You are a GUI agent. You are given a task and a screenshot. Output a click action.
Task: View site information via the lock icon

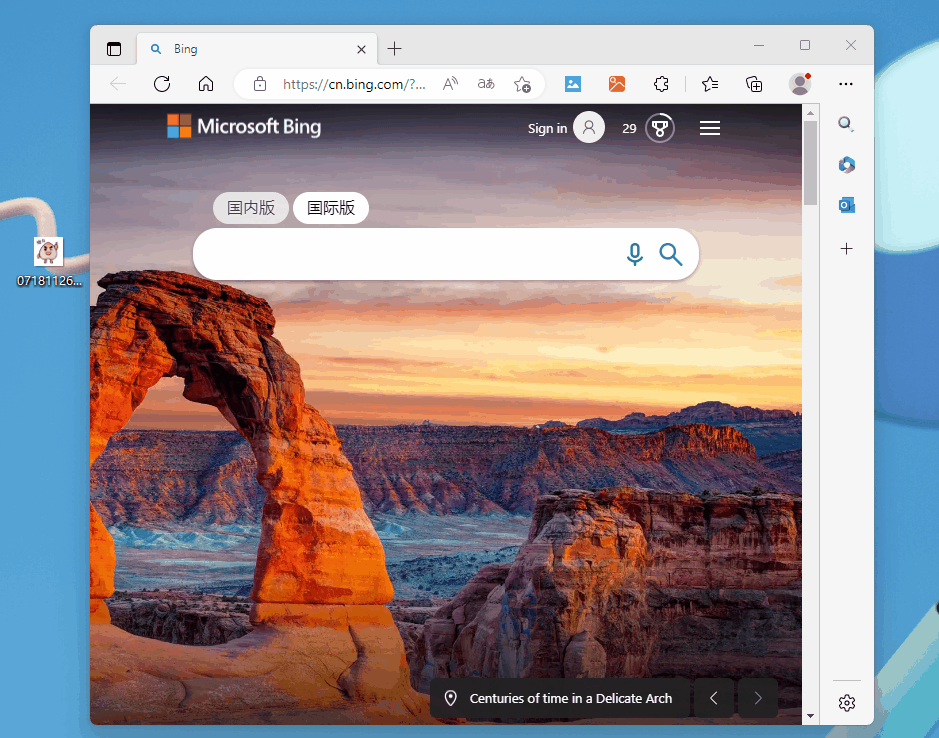coord(259,84)
